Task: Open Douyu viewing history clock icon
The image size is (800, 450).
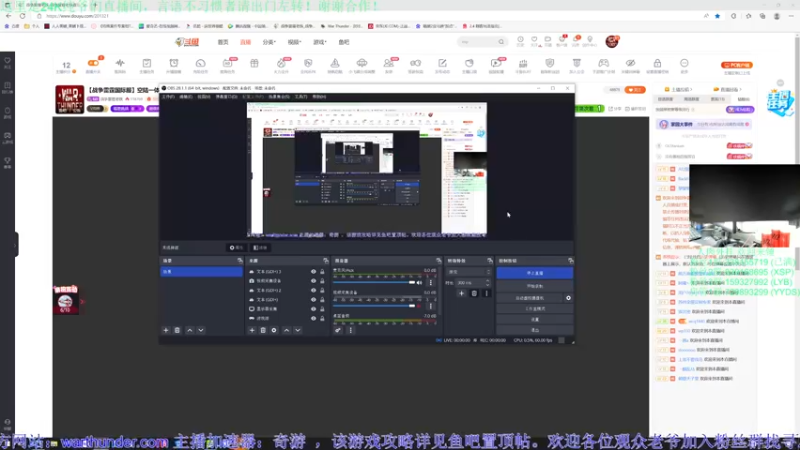Action: [x=520, y=40]
